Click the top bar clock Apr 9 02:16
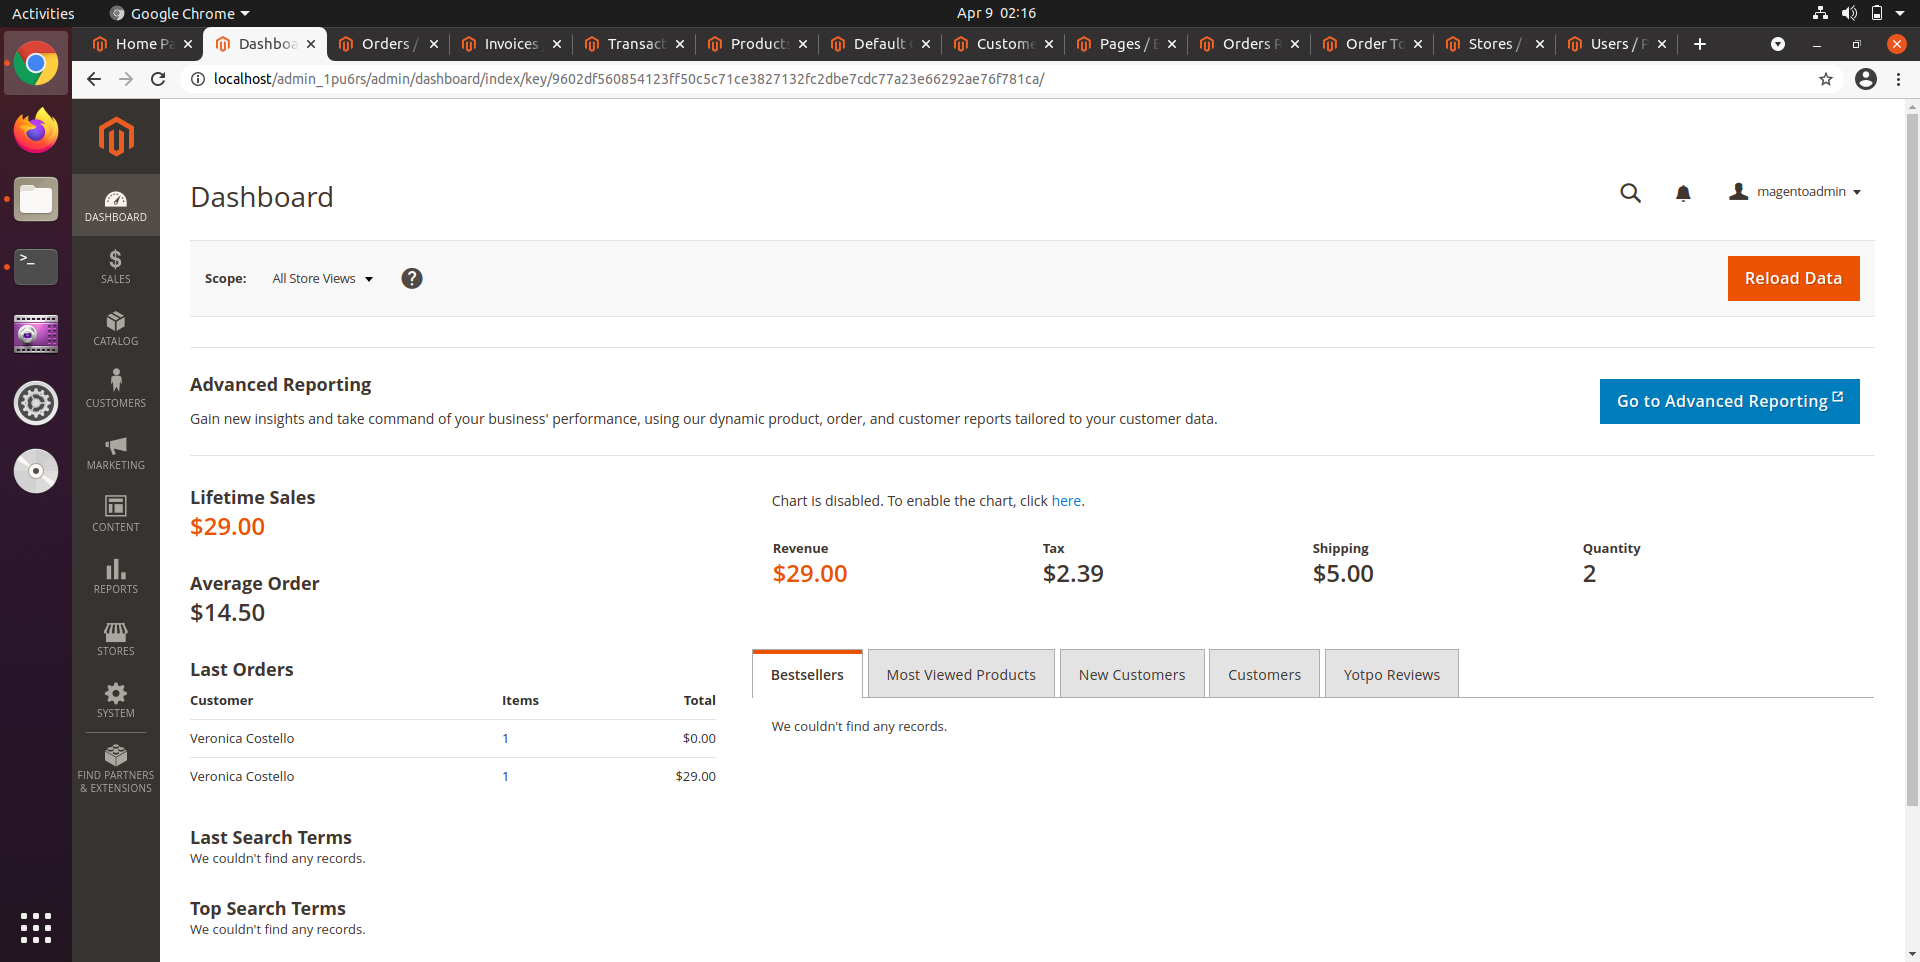1920x962 pixels. [996, 13]
